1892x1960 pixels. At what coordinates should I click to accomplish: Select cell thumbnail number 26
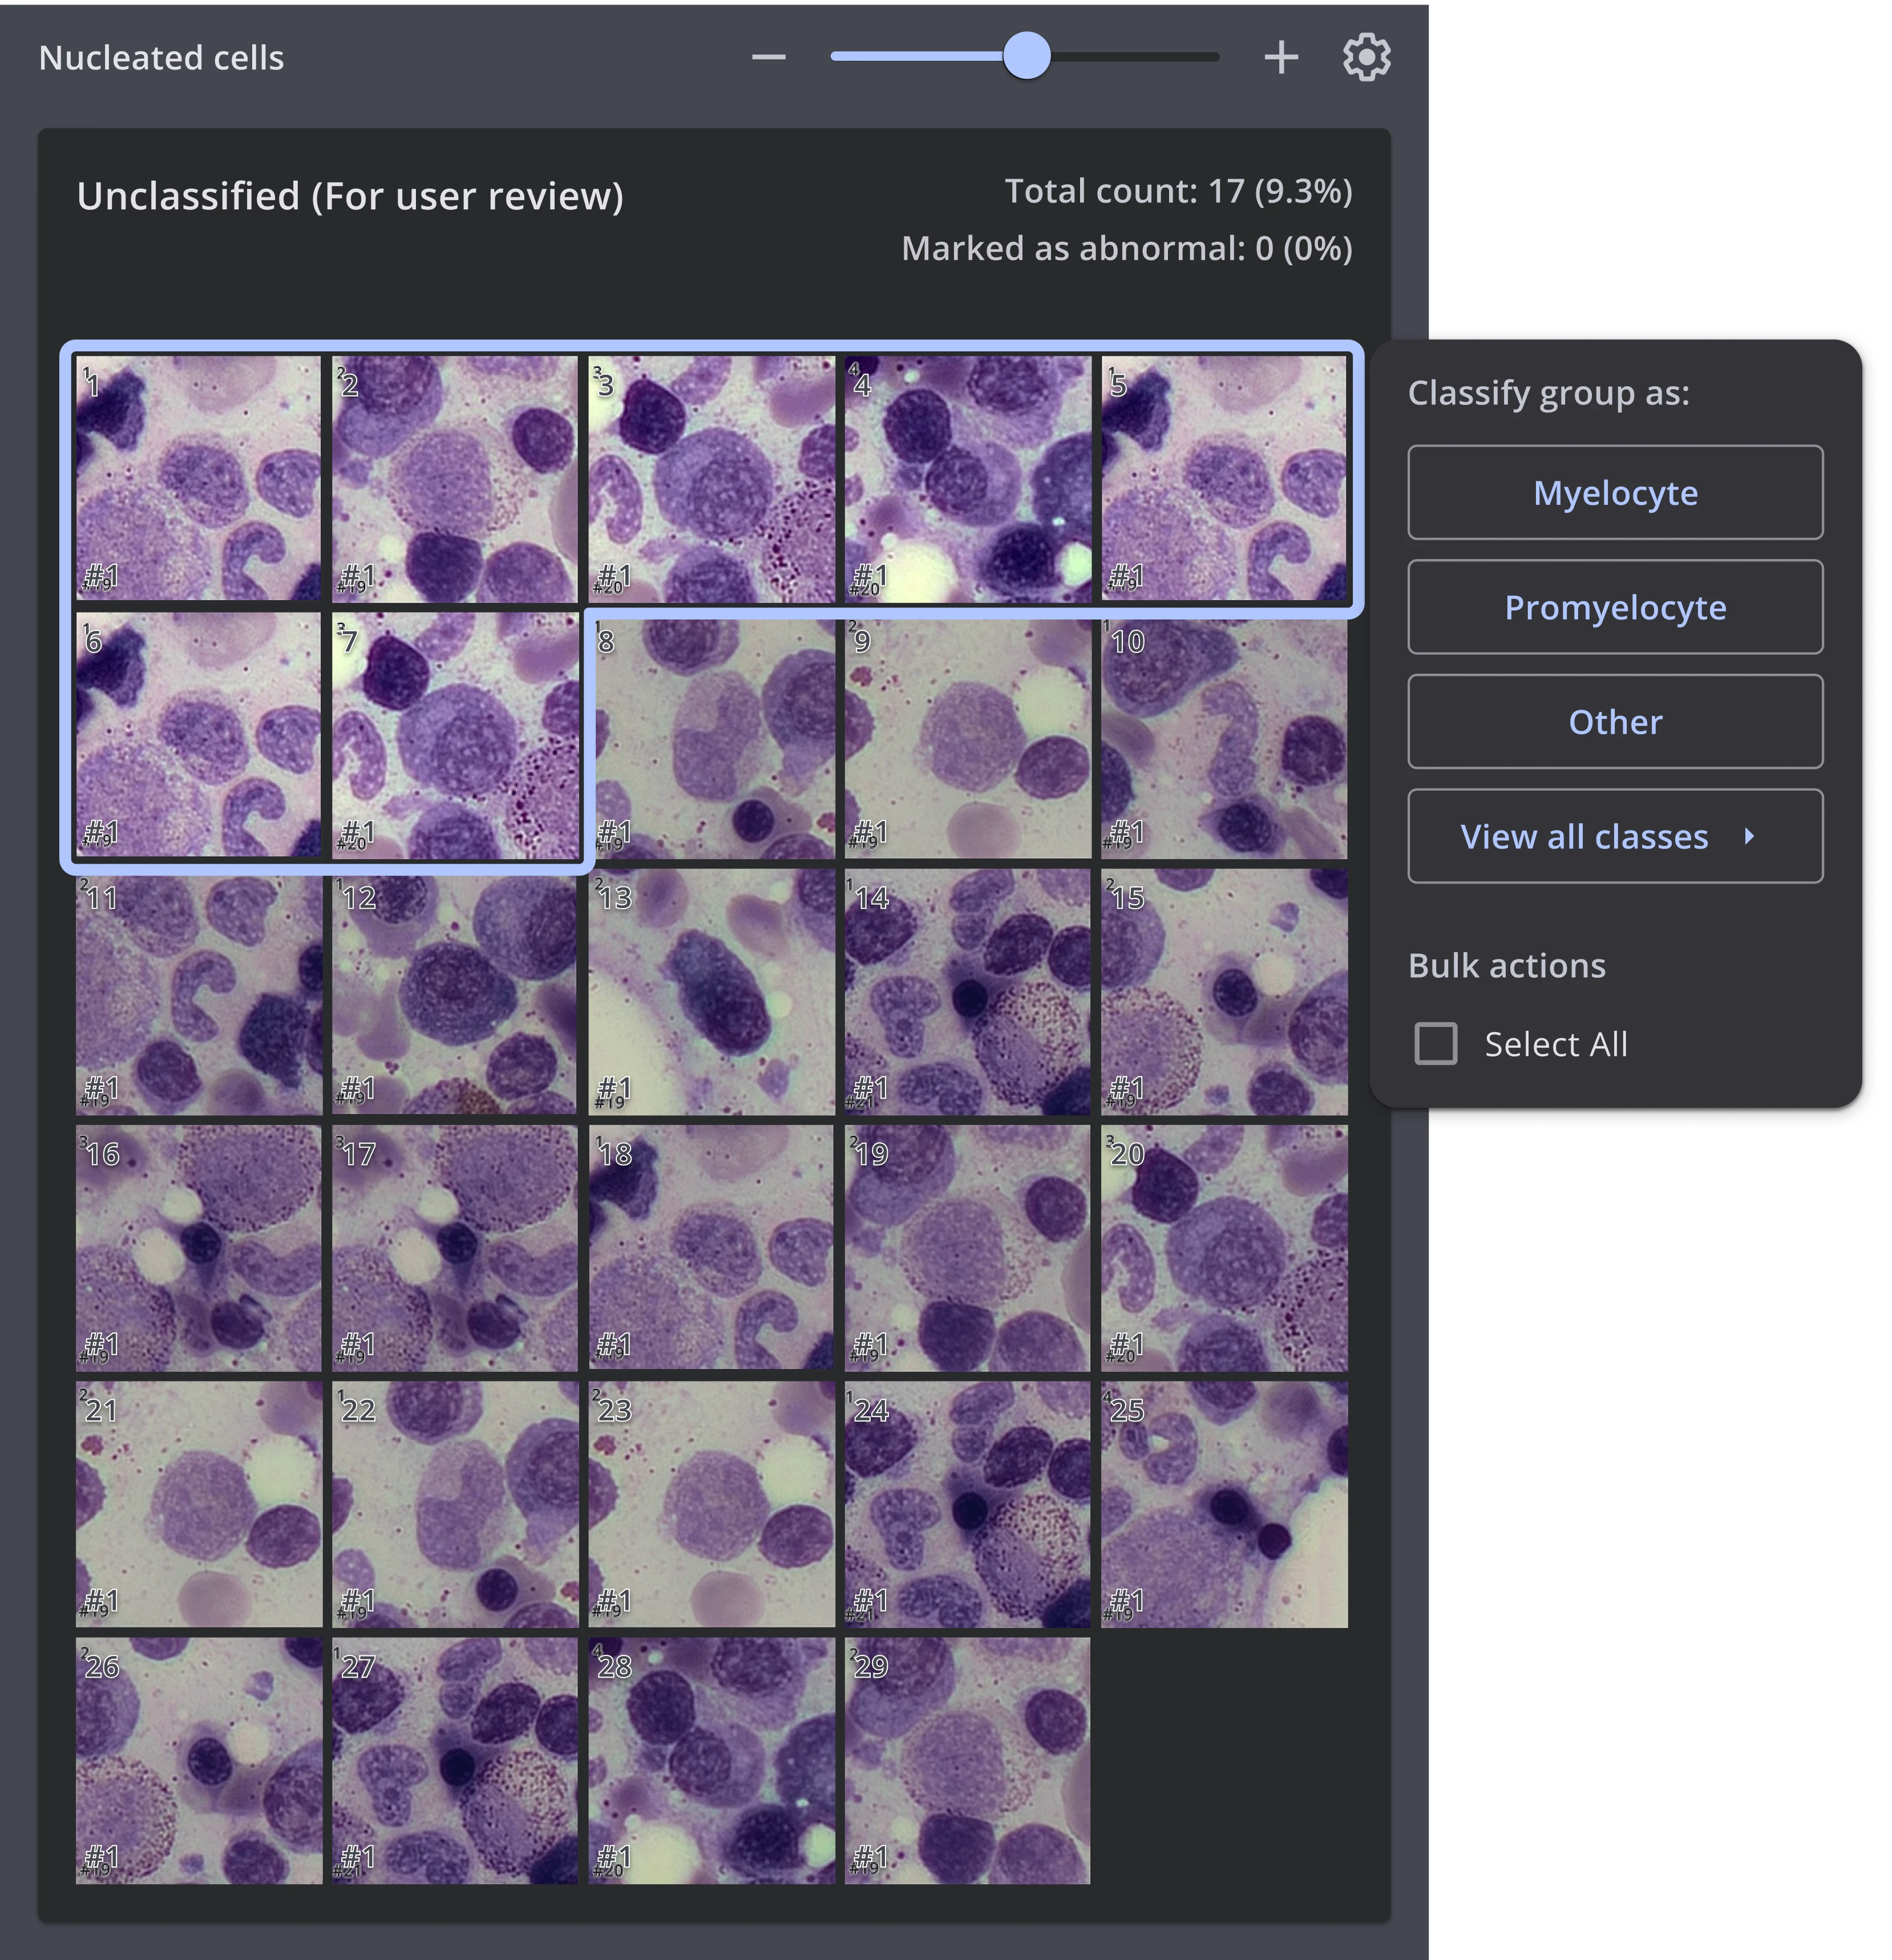[x=199, y=1761]
